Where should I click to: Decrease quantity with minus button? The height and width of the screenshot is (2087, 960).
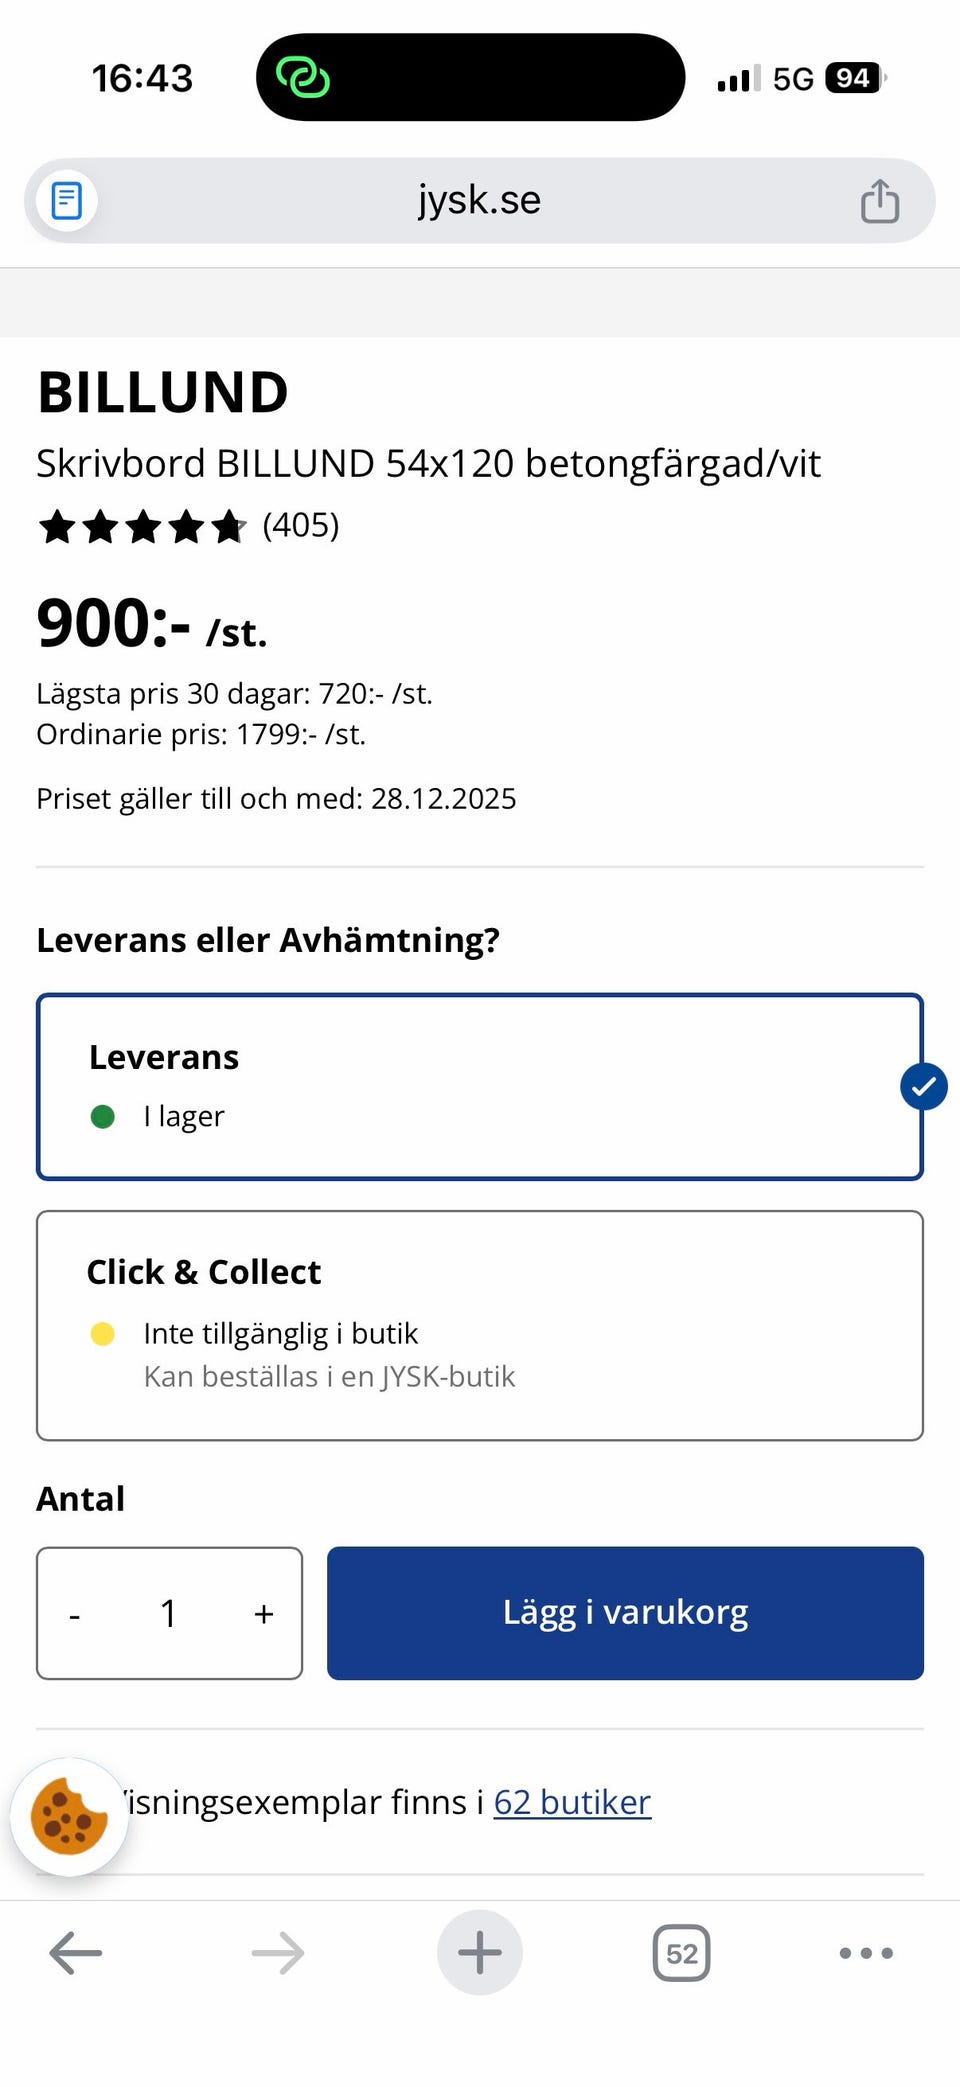(x=75, y=1614)
